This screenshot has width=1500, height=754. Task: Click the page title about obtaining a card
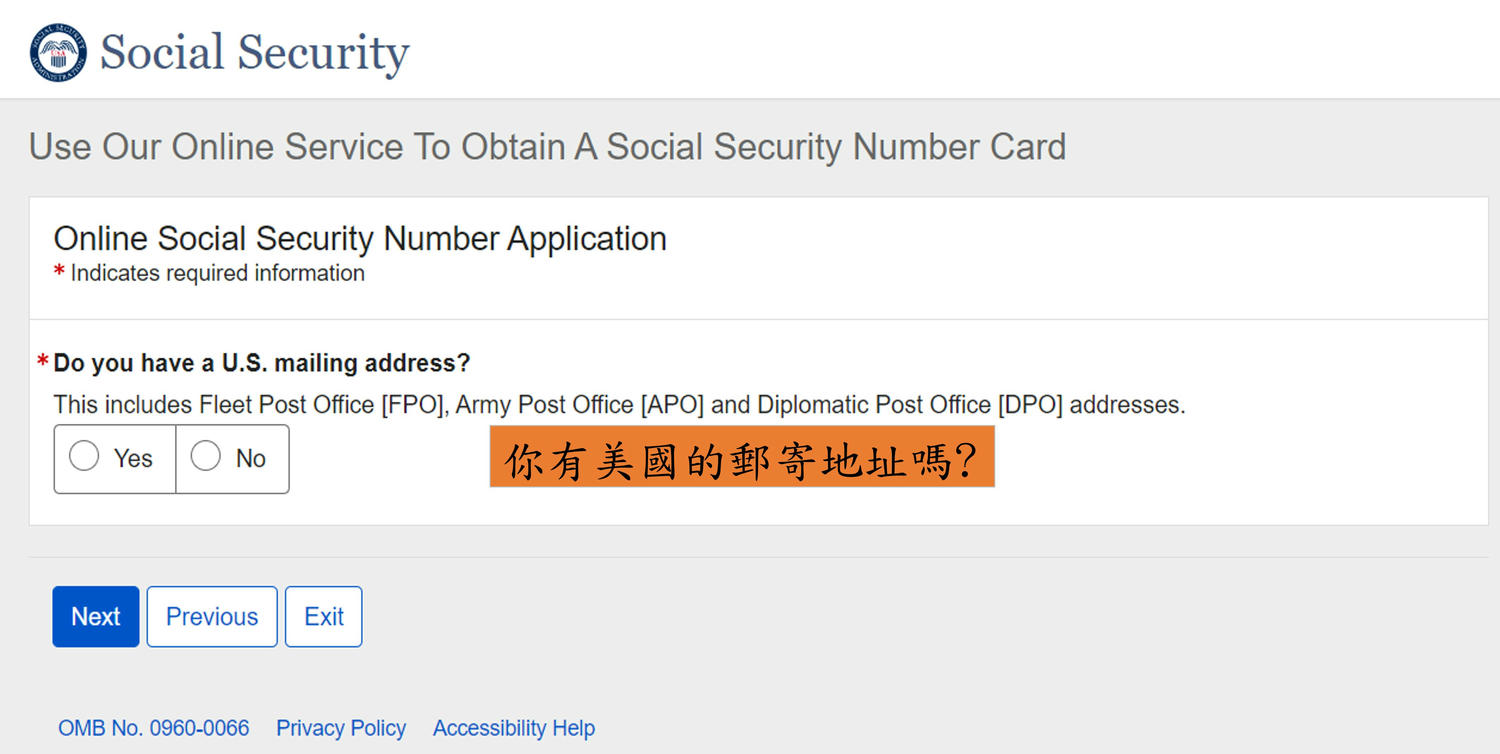pos(548,147)
